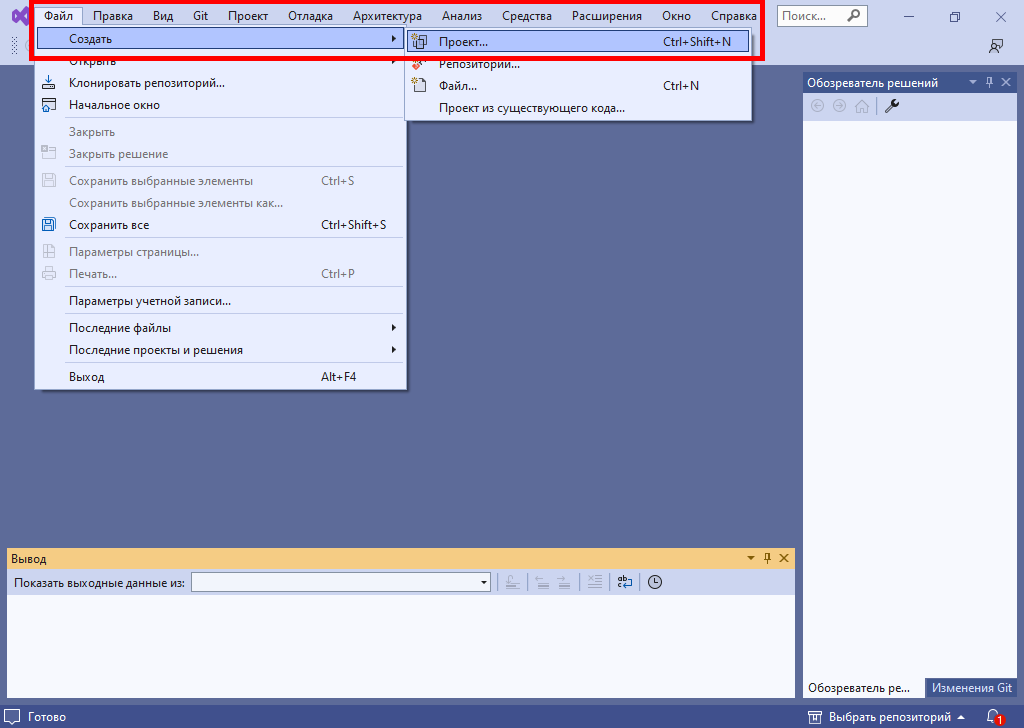Click Сохранить все disk icon

(x=49, y=225)
